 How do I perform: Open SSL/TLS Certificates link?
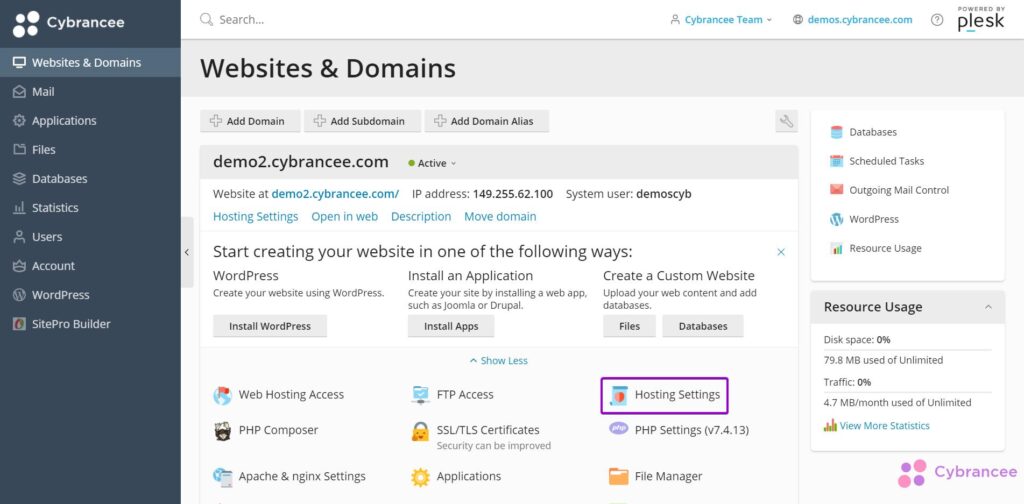tap(488, 430)
